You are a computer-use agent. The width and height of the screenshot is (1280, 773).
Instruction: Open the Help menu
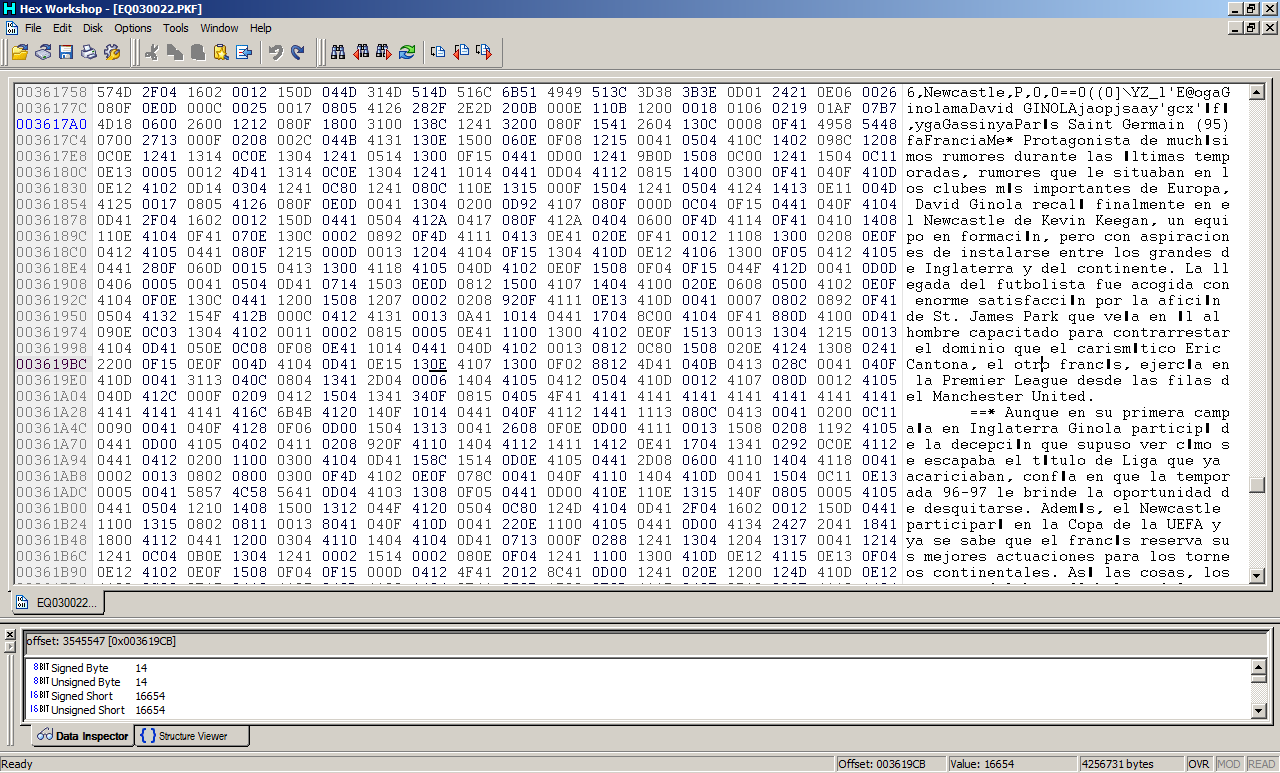point(261,28)
